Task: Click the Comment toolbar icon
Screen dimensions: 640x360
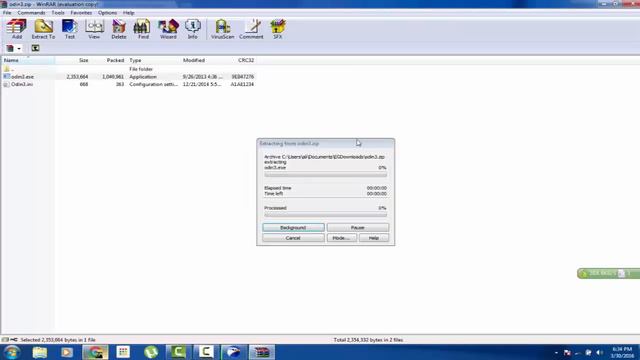Action: click(251, 29)
